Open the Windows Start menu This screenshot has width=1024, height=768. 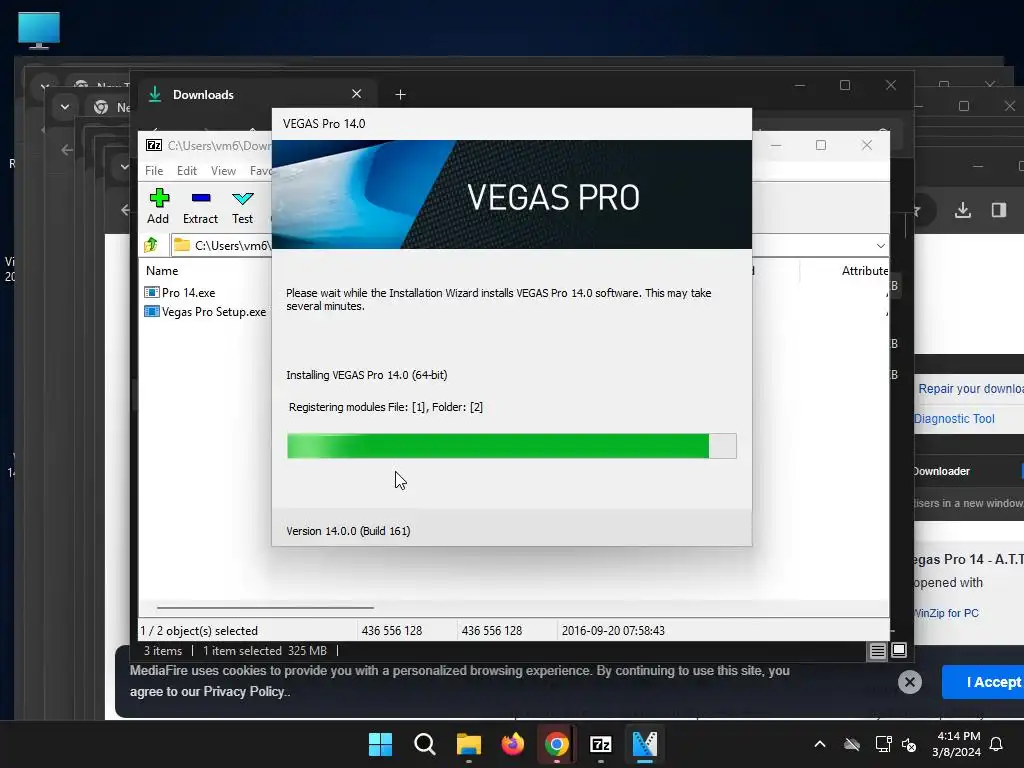pyautogui.click(x=380, y=744)
